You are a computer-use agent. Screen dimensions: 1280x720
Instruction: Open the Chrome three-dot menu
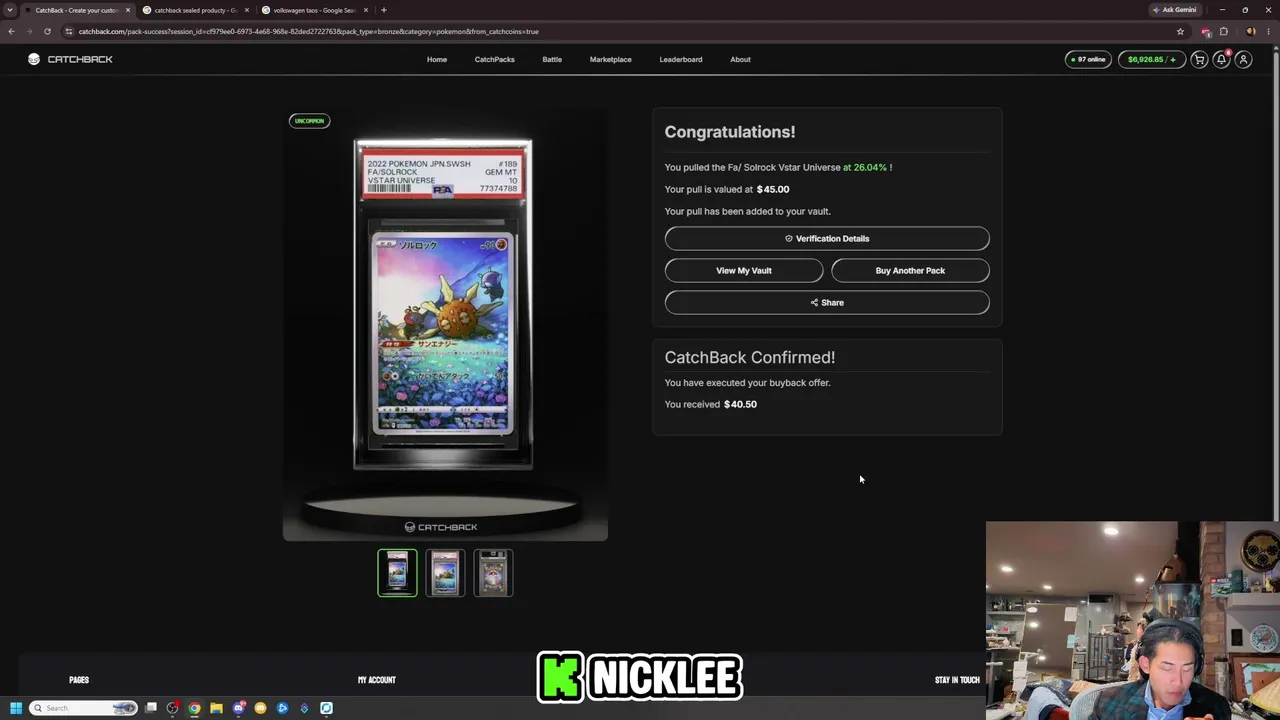pos(1268,31)
